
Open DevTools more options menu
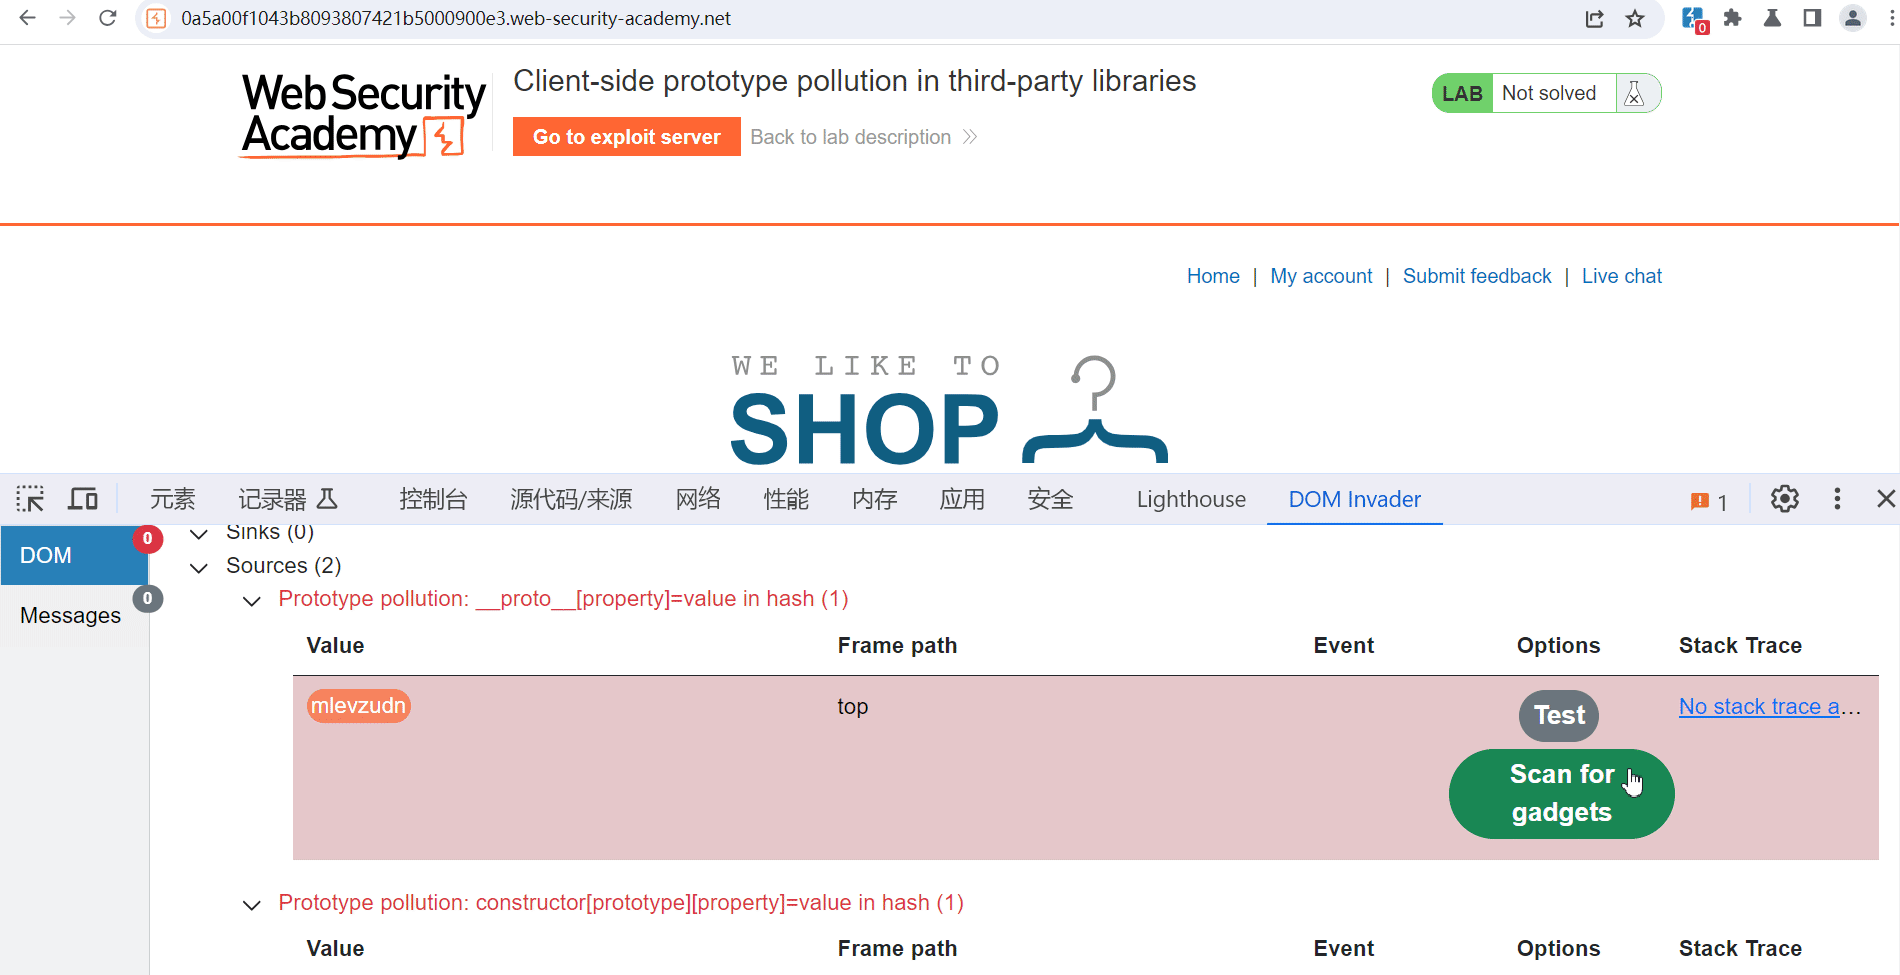[x=1837, y=499]
